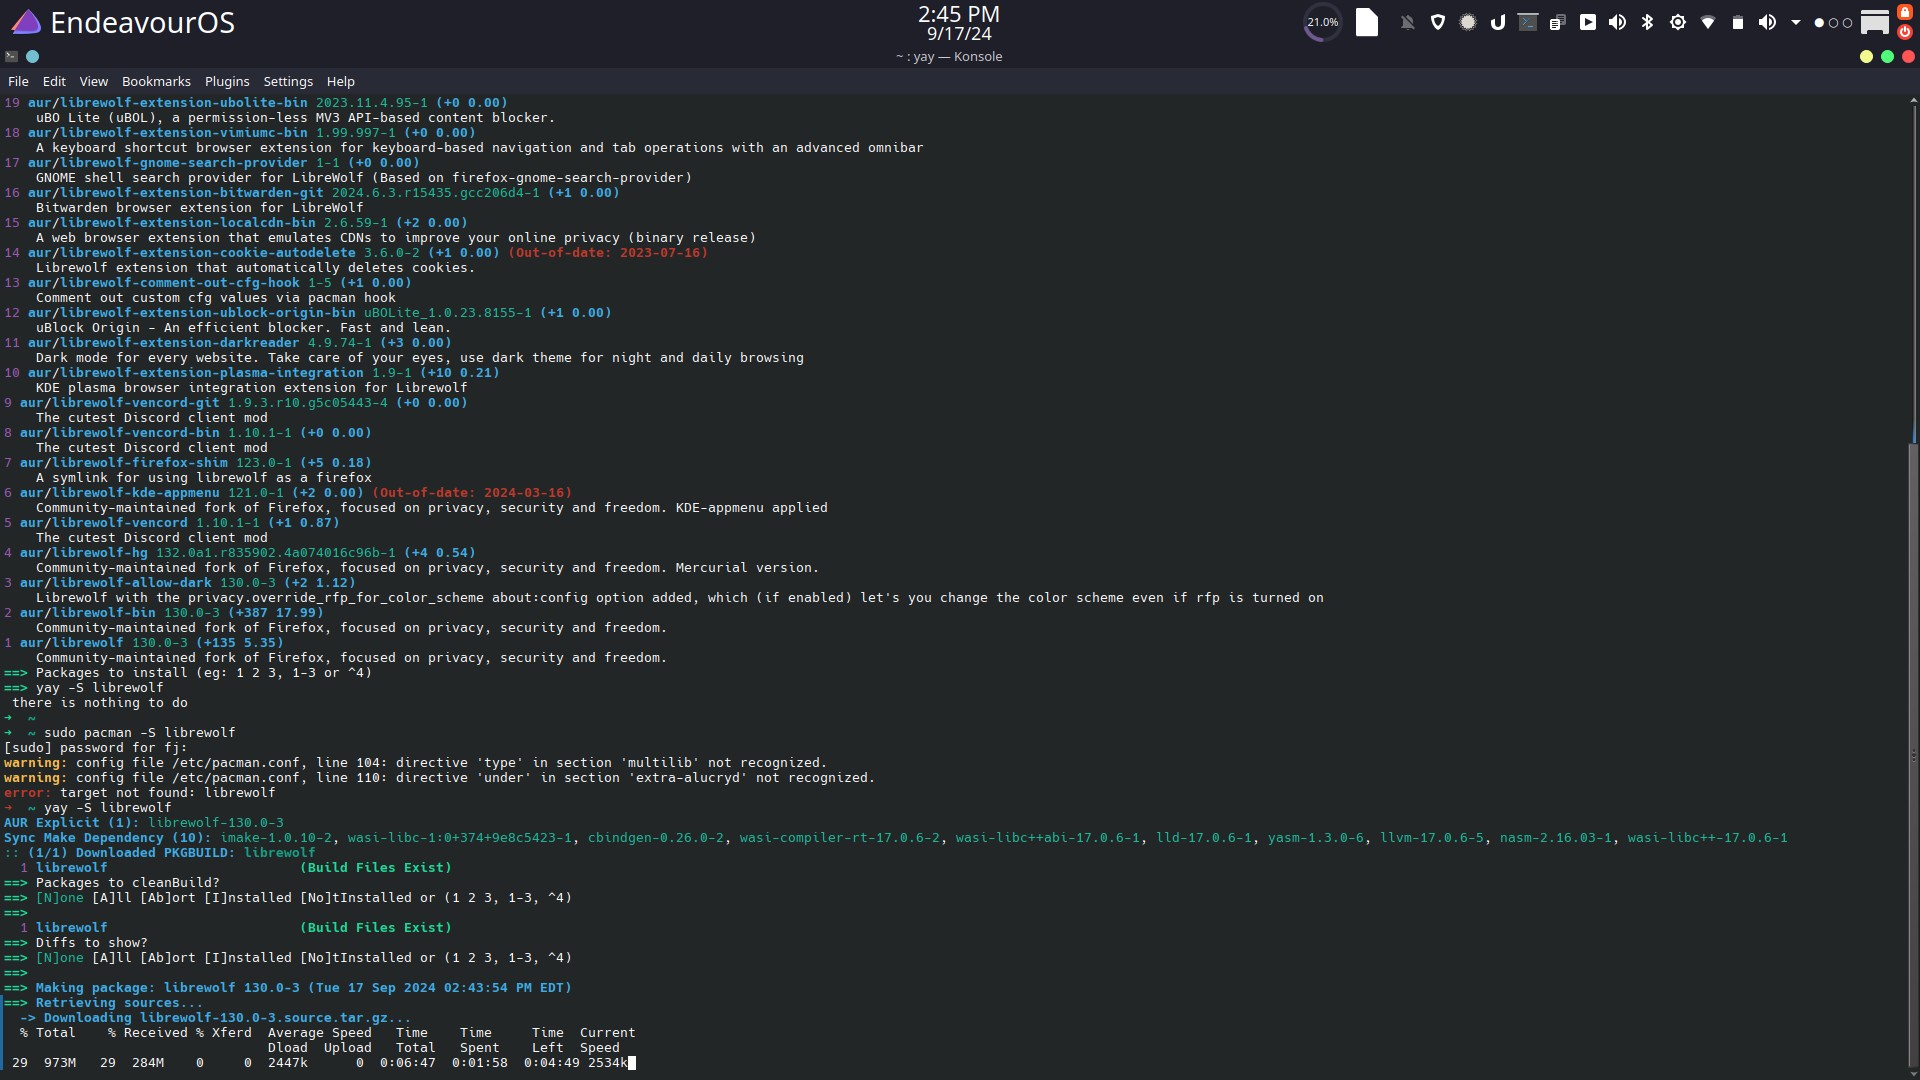The image size is (1920, 1080).
Task: Click the terminal tray icon
Action: [1527, 22]
